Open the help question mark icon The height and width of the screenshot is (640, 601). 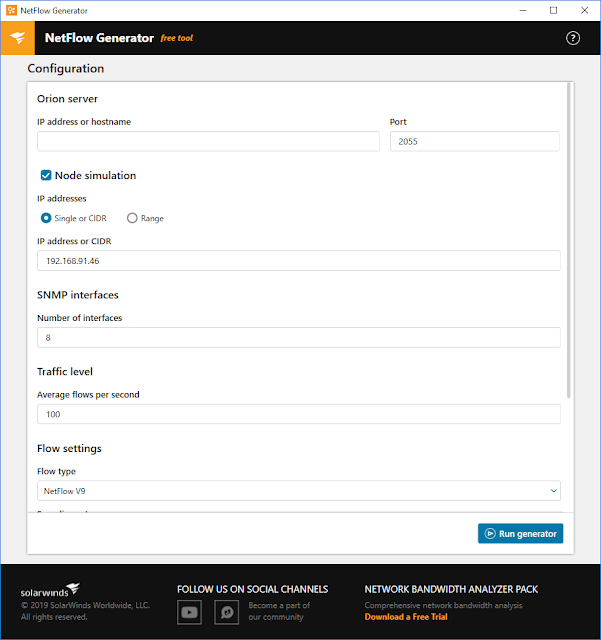click(573, 38)
